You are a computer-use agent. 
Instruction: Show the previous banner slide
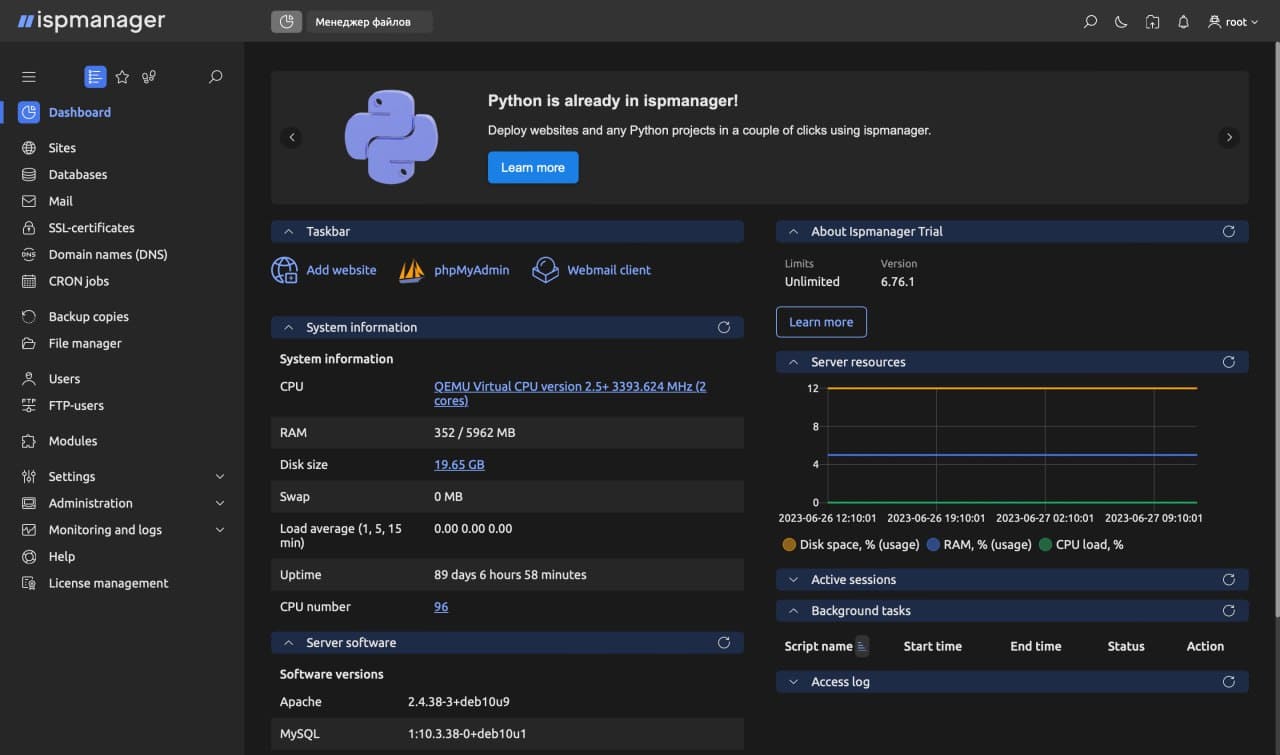(291, 137)
